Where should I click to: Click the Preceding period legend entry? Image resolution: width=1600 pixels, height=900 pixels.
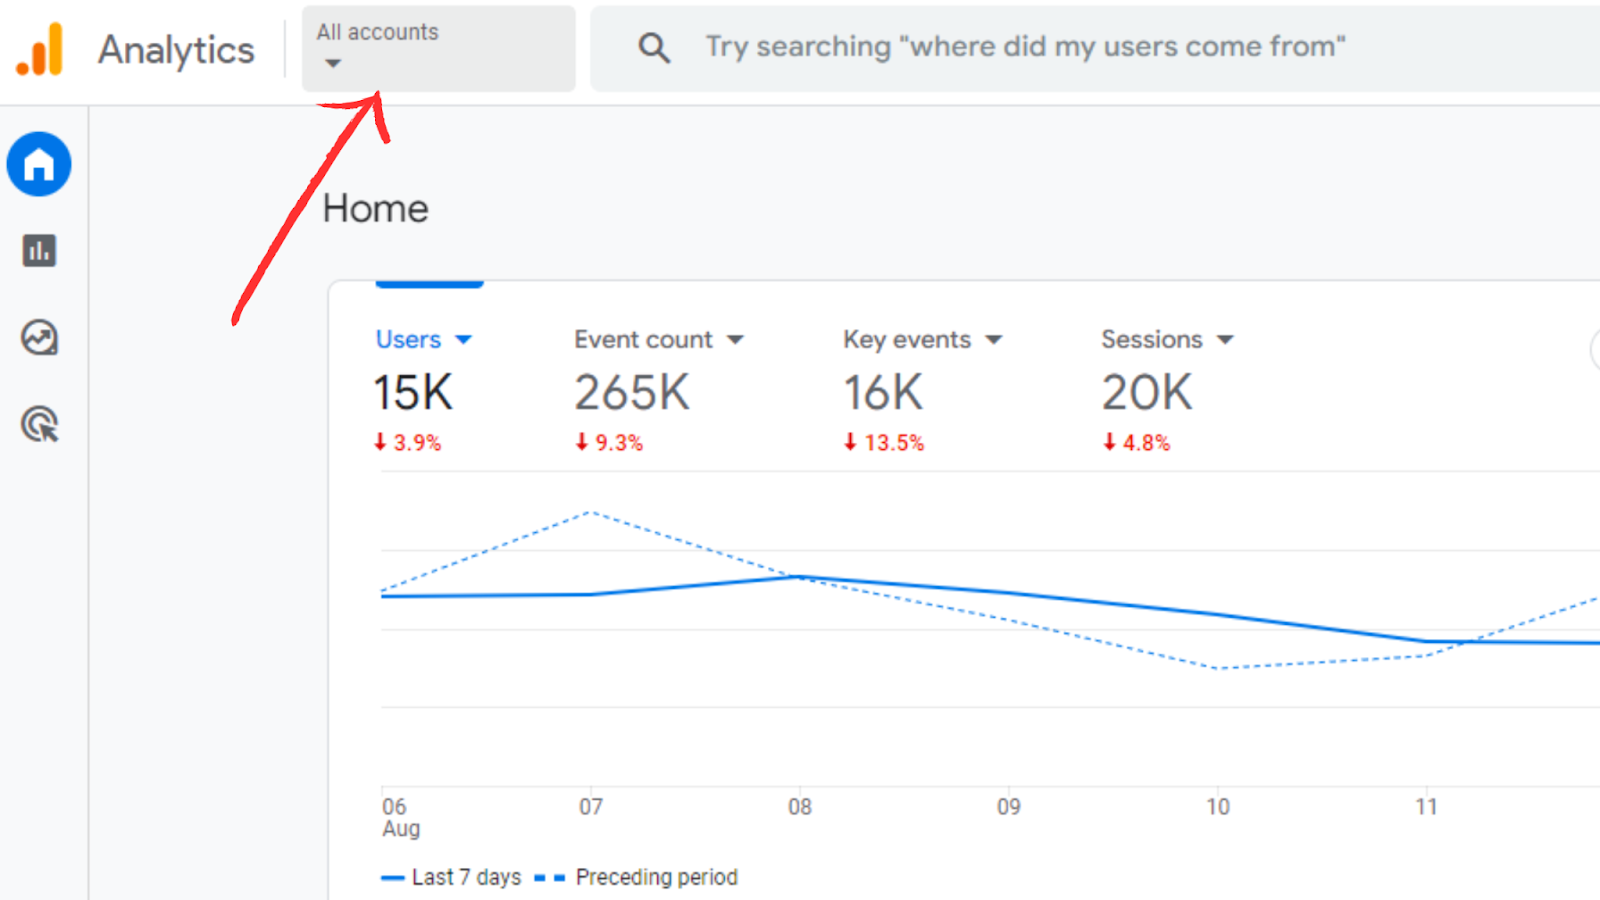click(636, 877)
